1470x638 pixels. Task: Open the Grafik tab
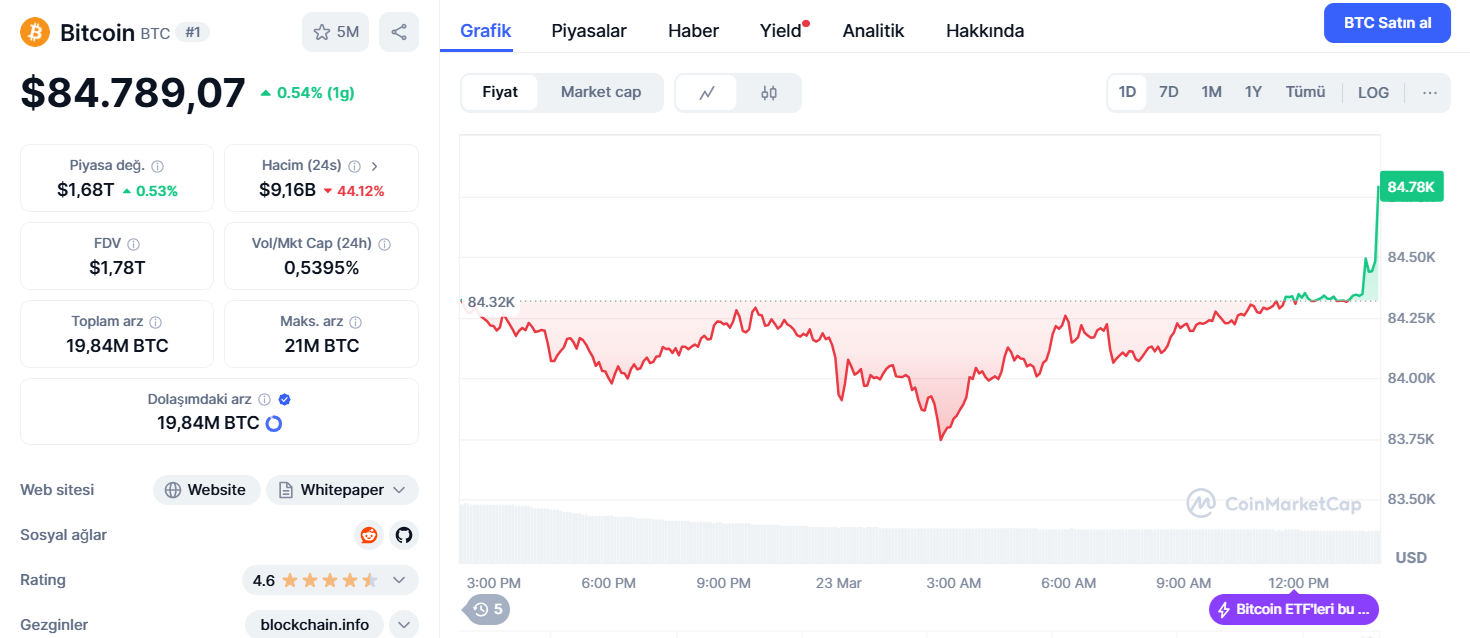tap(486, 31)
